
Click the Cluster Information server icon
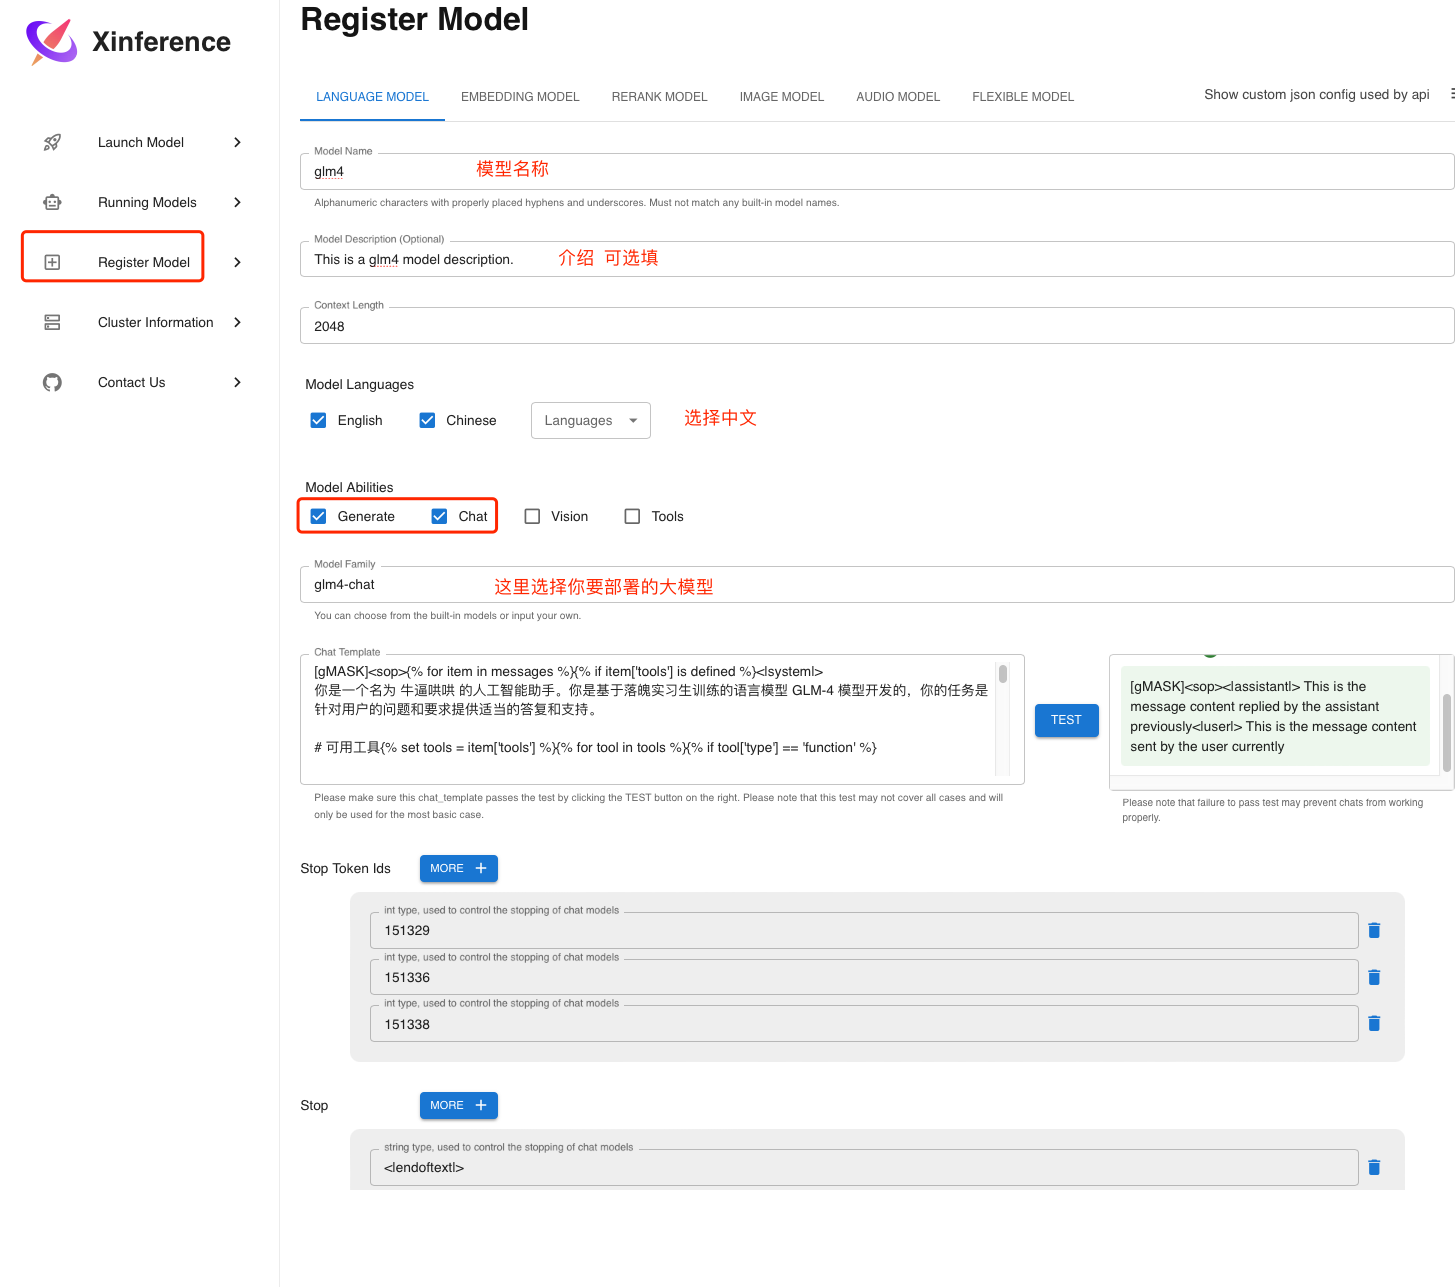tap(52, 323)
